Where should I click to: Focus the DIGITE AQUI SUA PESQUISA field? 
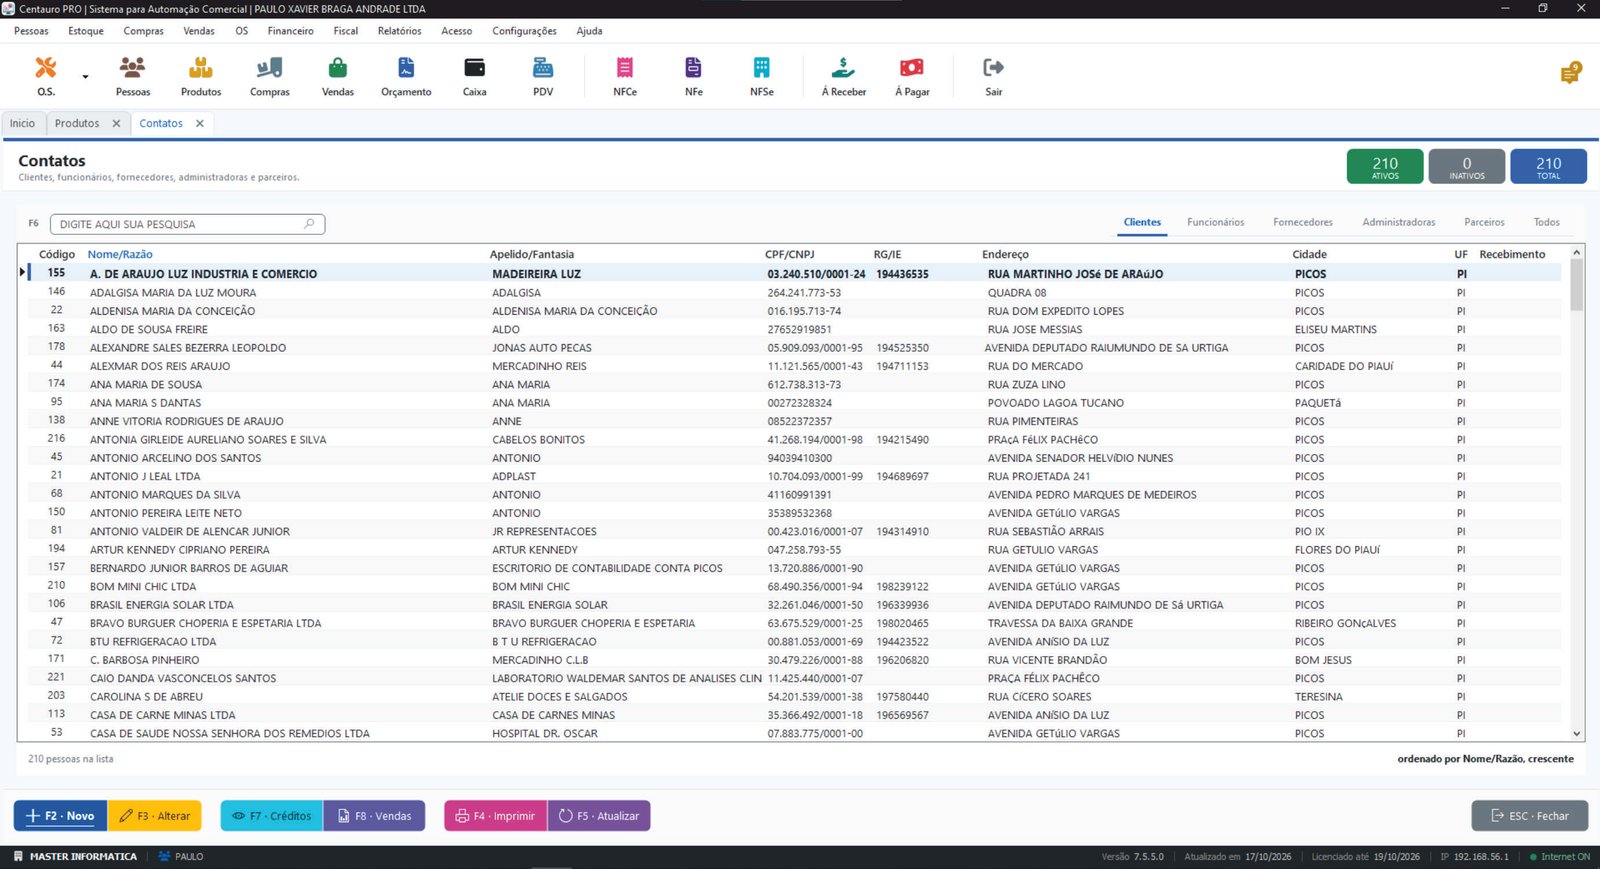point(187,224)
